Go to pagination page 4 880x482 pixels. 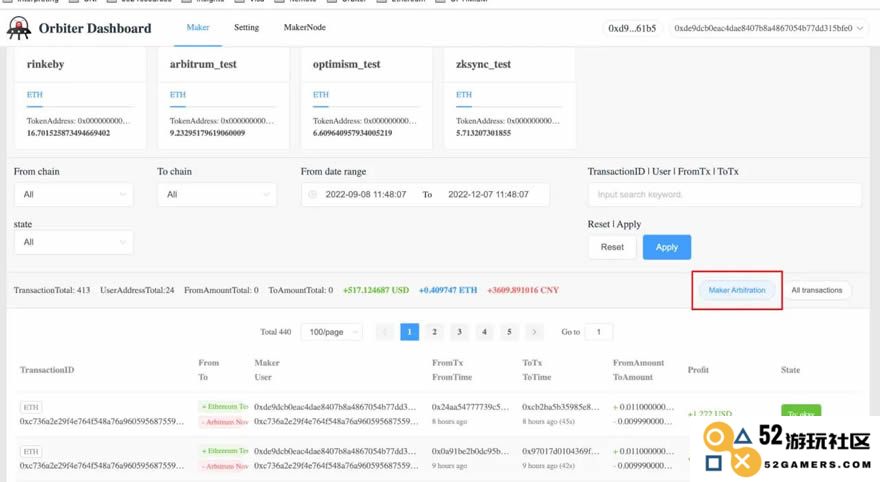(x=484, y=332)
